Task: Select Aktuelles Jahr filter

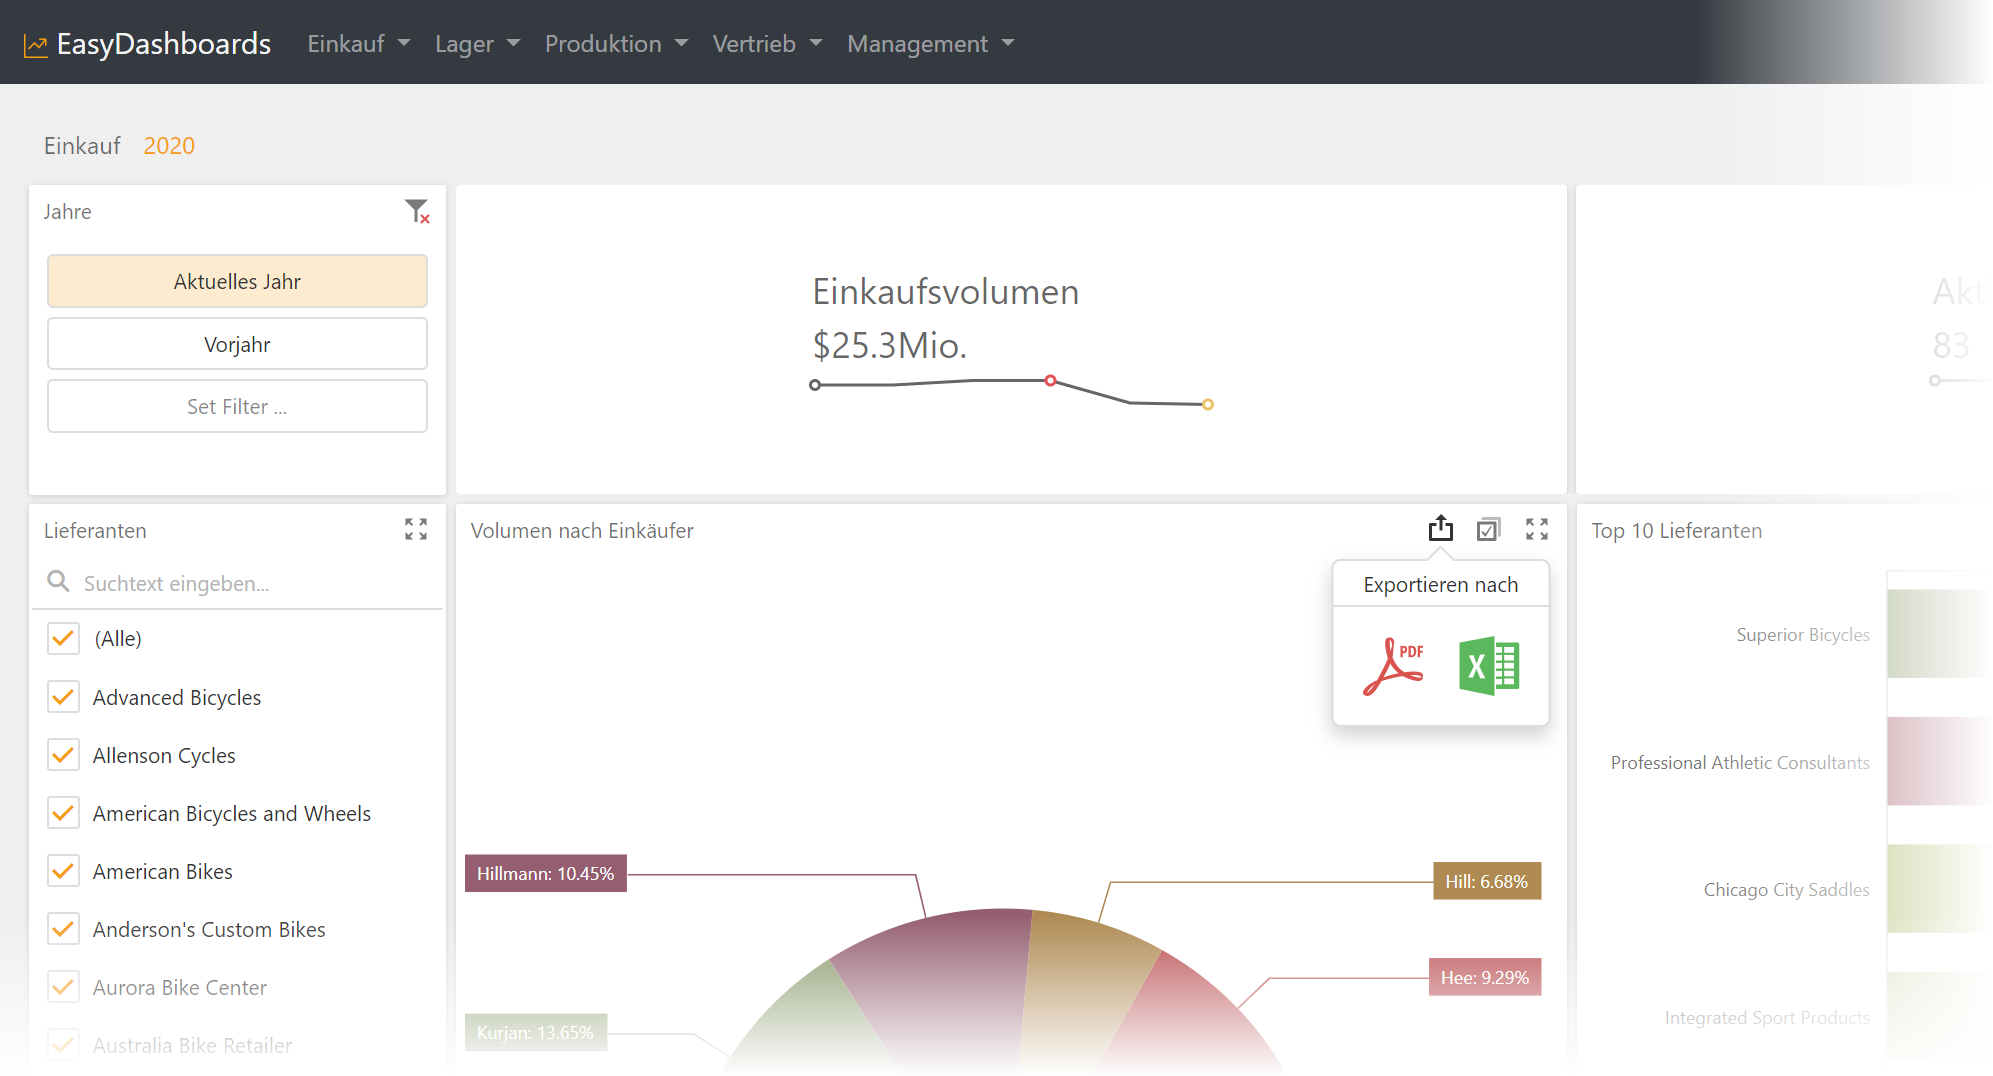Action: click(237, 281)
